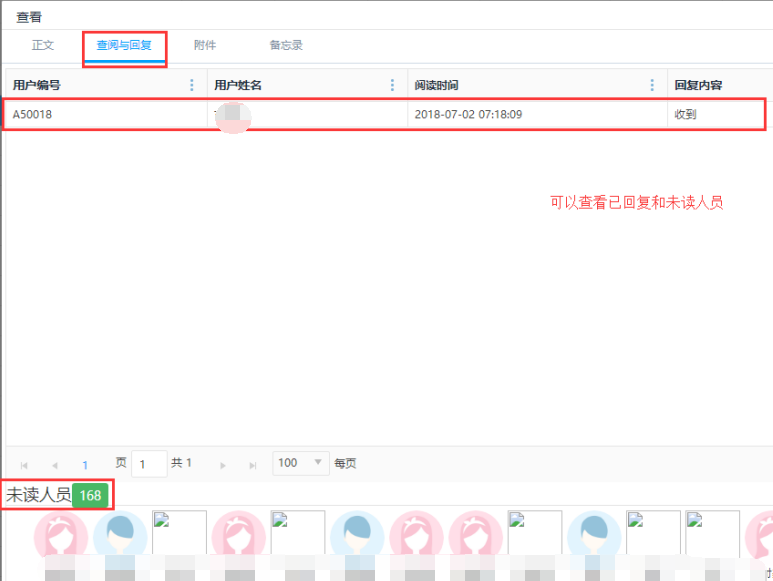
Task: Open column menu for 阅读时间
Action: click(x=653, y=86)
